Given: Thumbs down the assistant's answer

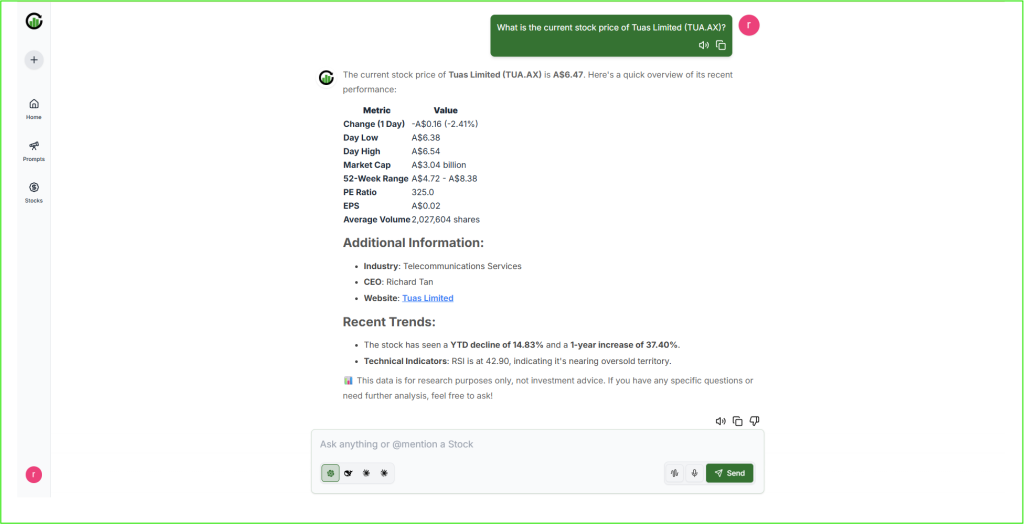Looking at the screenshot, I should [x=754, y=421].
